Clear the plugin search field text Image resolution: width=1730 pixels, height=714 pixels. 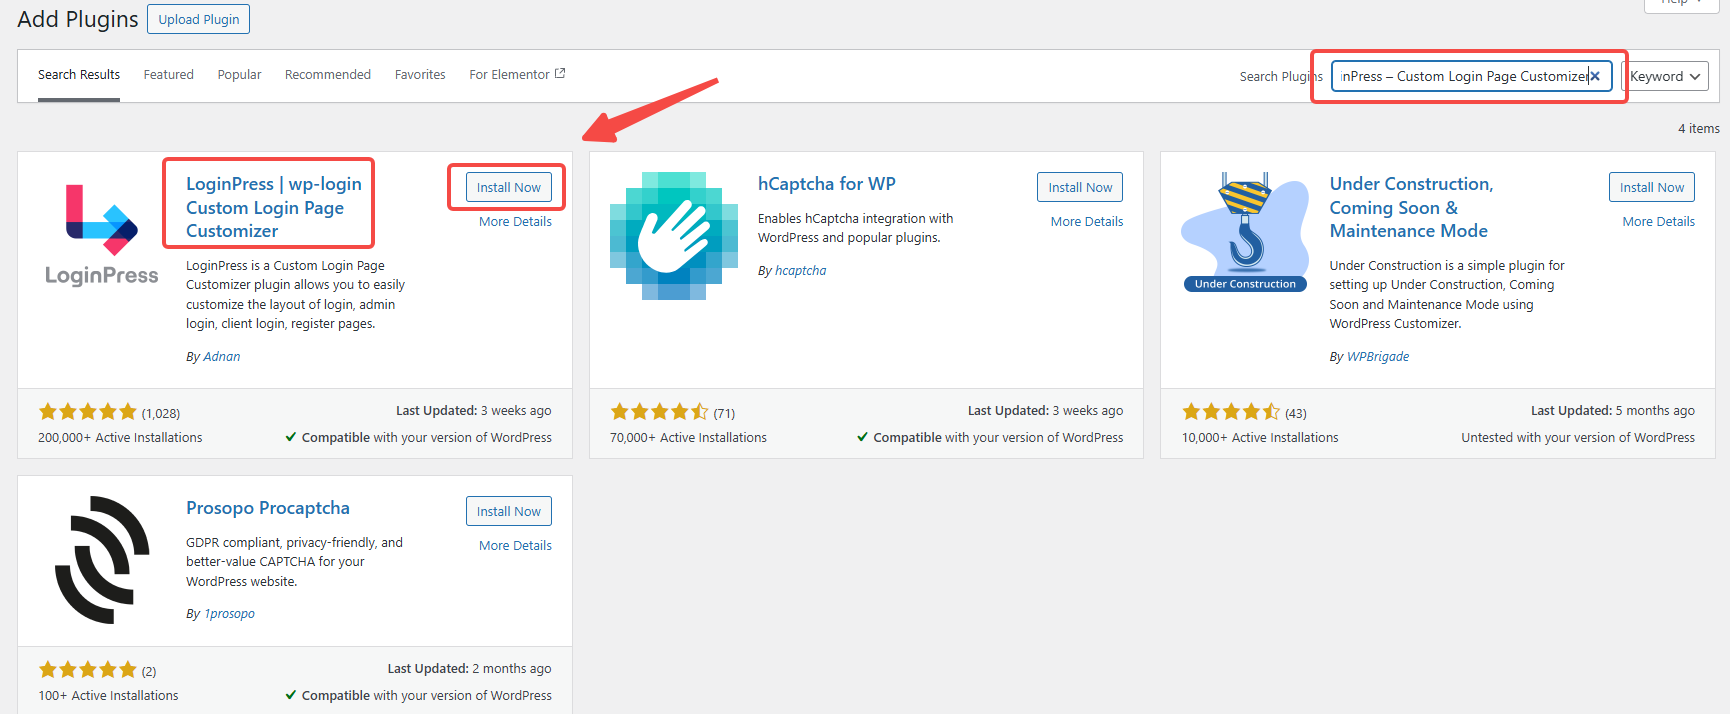pos(1595,76)
